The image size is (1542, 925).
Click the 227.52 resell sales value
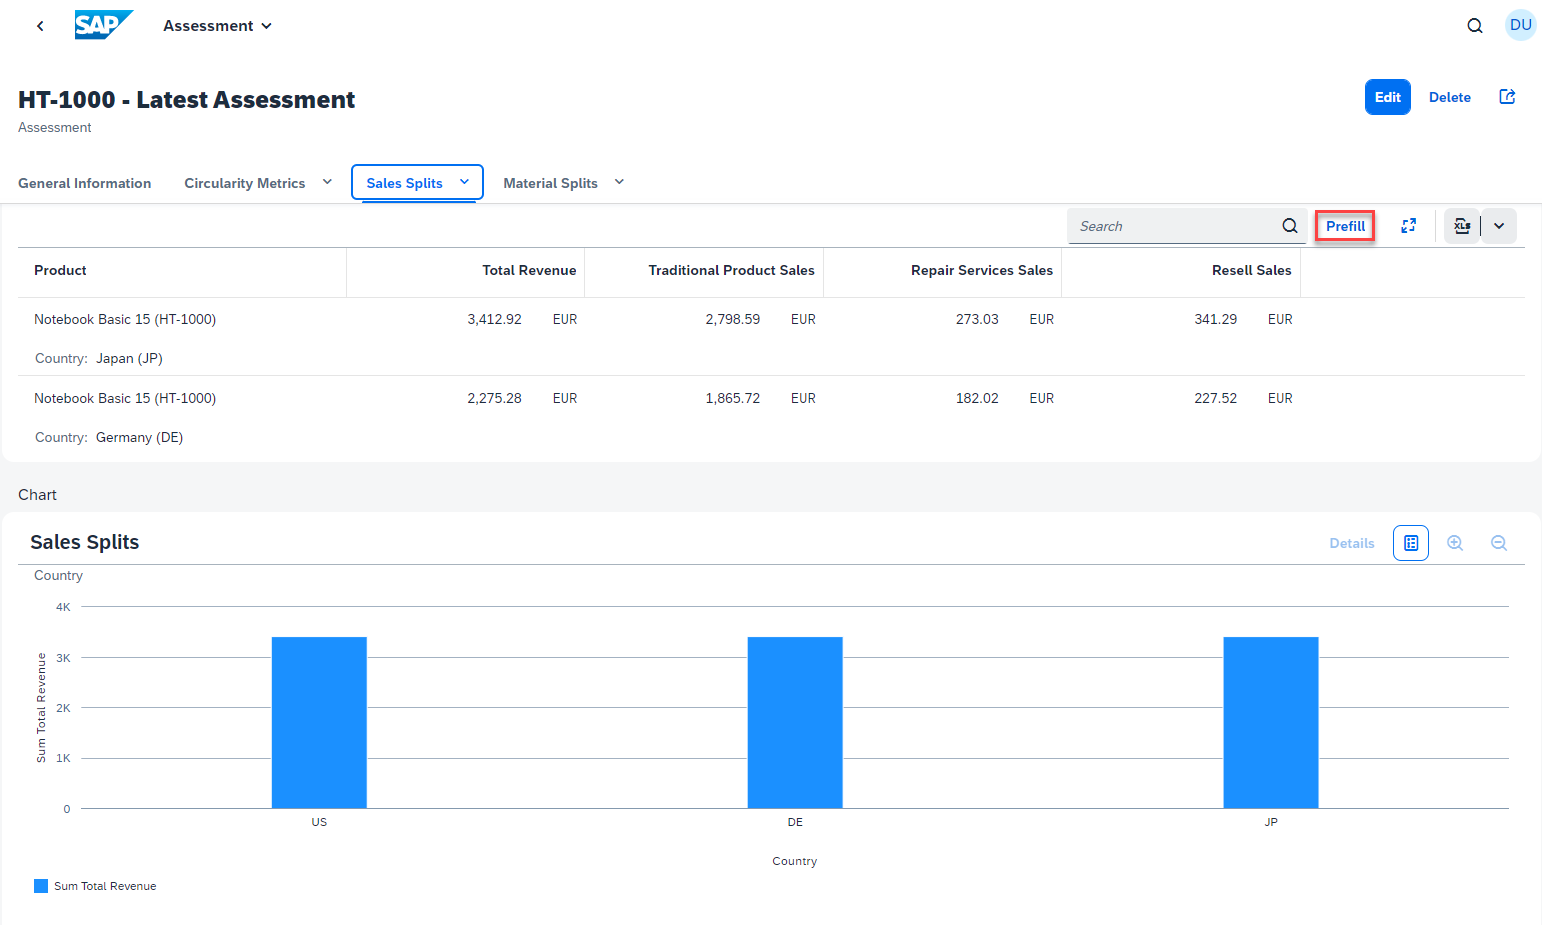1215,398
